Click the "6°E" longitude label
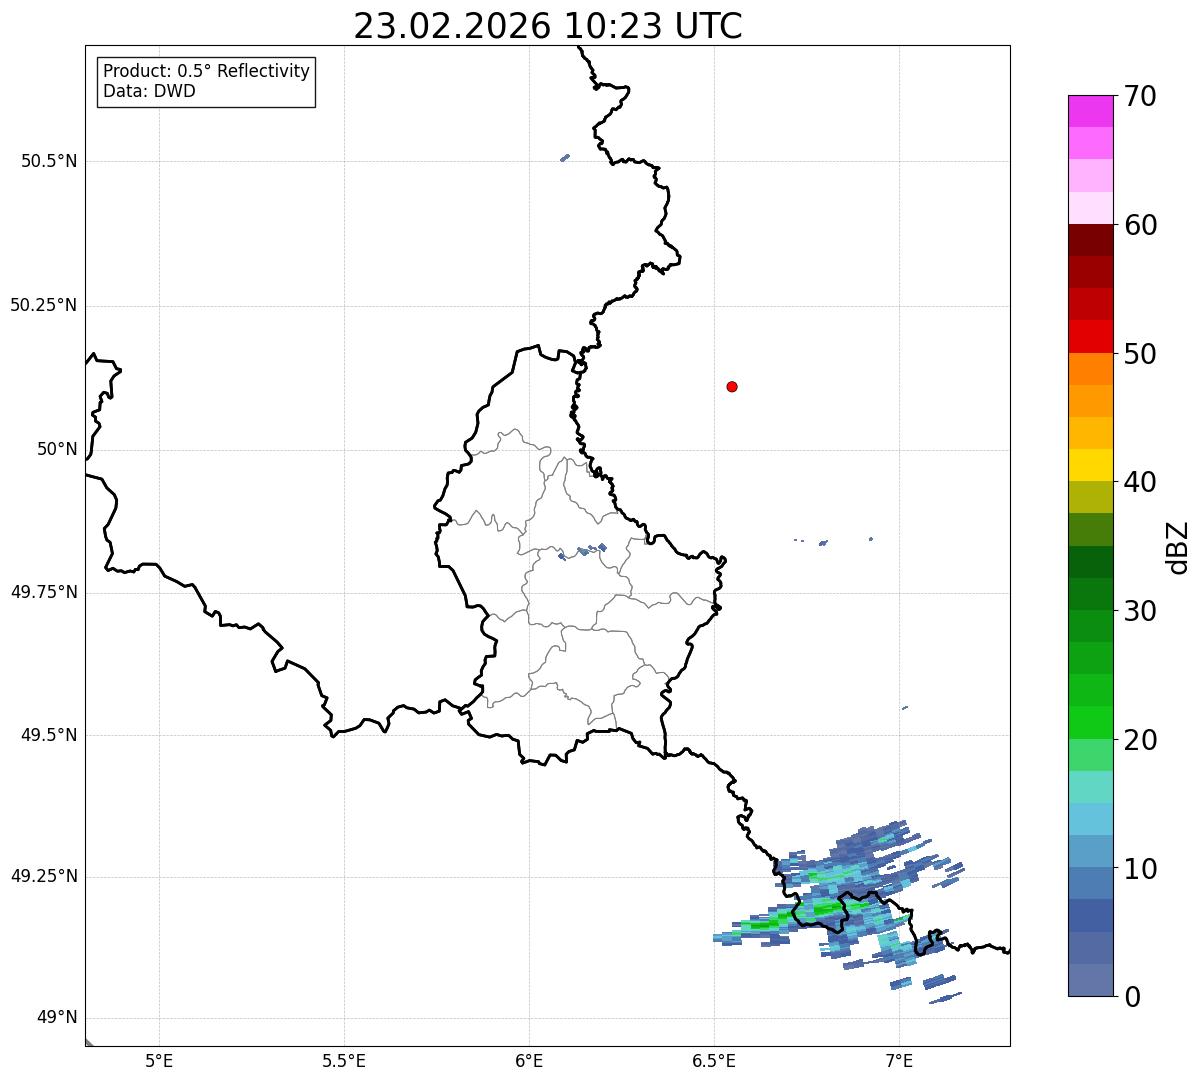Image resolution: width=1202 pixels, height=1081 pixels. [x=529, y=1061]
